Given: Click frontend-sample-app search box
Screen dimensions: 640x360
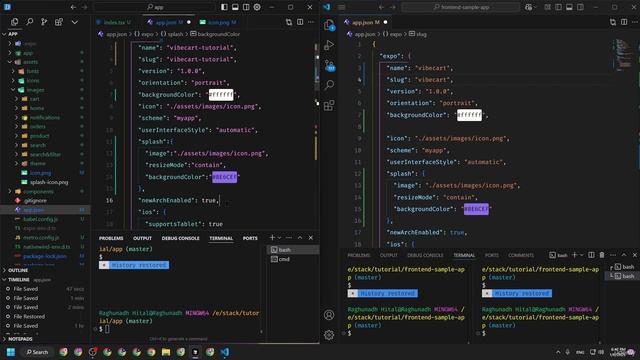Looking at the screenshot, I should [x=461, y=7].
